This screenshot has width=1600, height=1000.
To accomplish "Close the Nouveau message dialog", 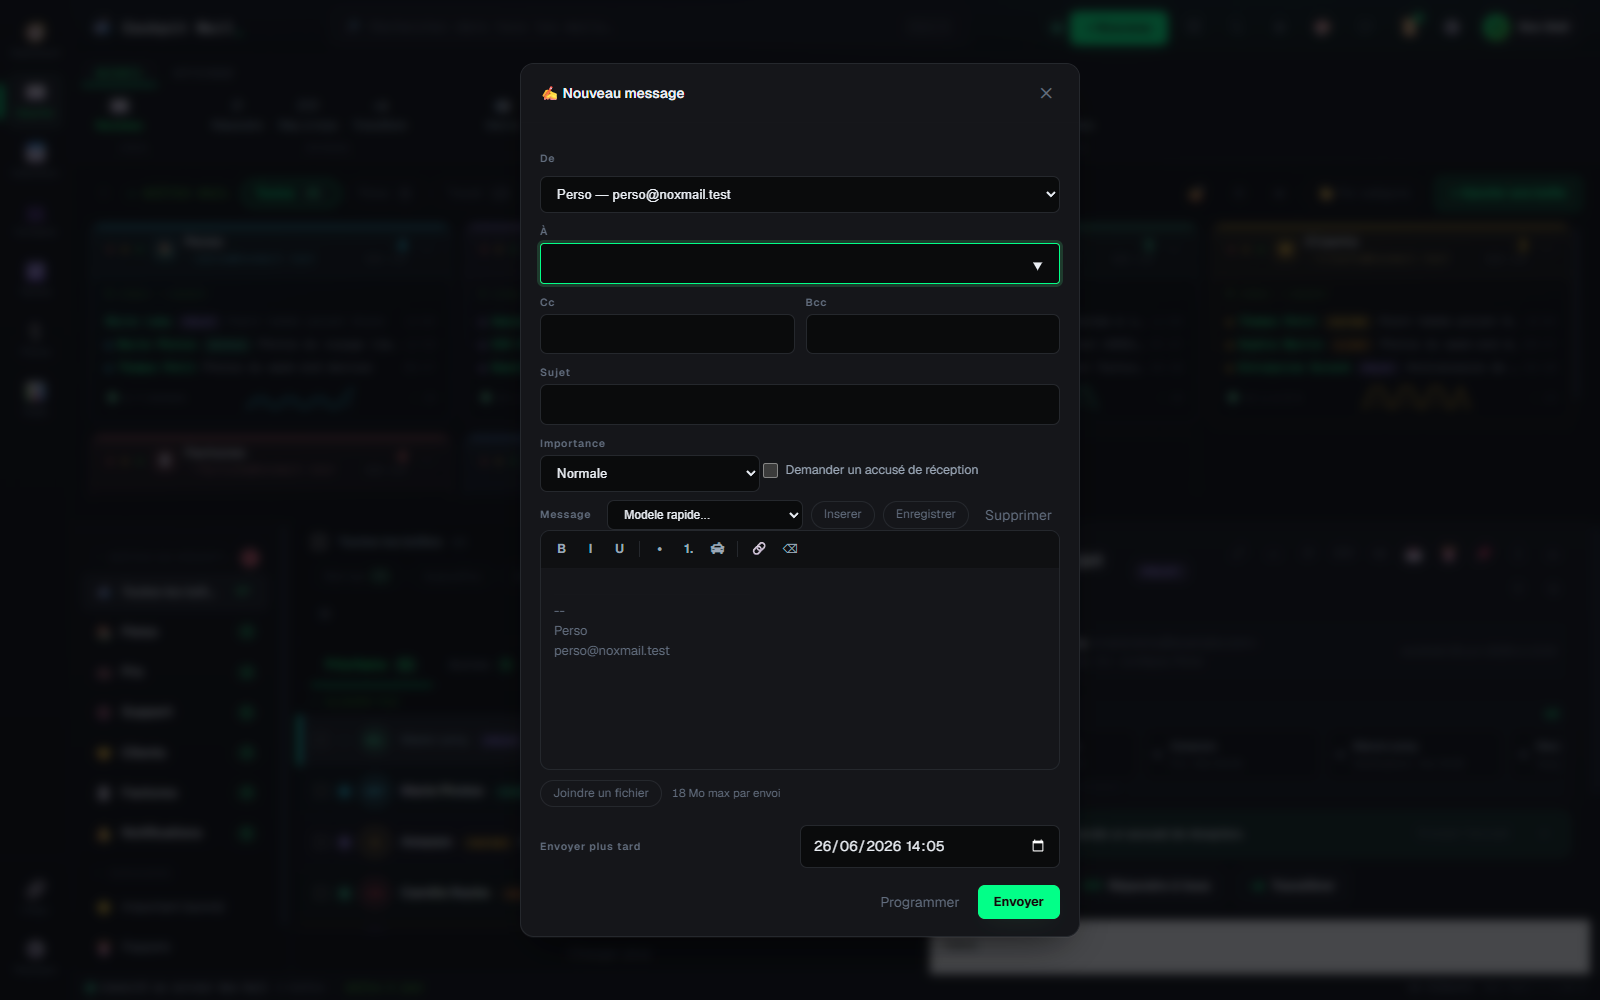I will [x=1046, y=93].
